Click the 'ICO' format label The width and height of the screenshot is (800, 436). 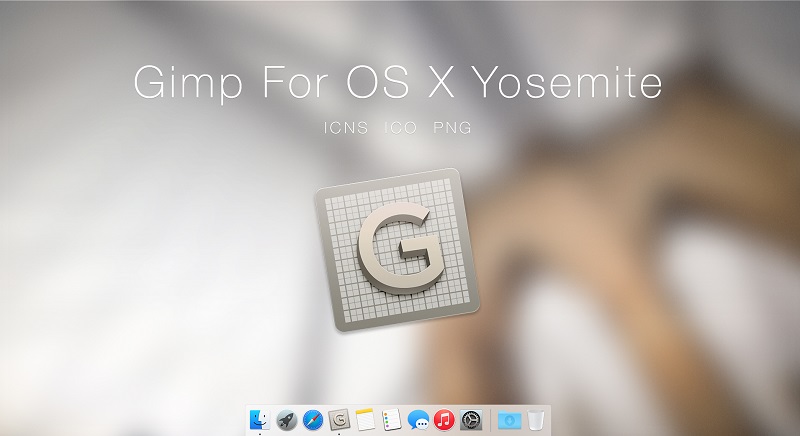(400, 127)
